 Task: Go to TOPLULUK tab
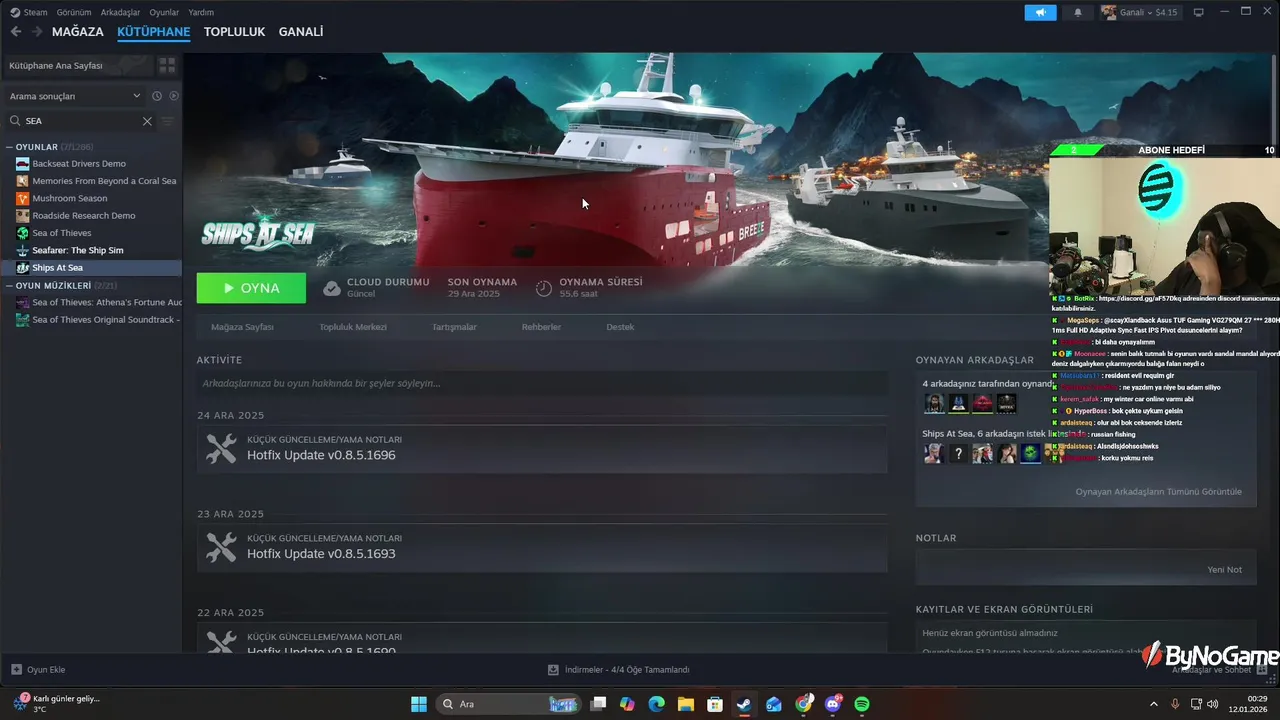[x=234, y=32]
